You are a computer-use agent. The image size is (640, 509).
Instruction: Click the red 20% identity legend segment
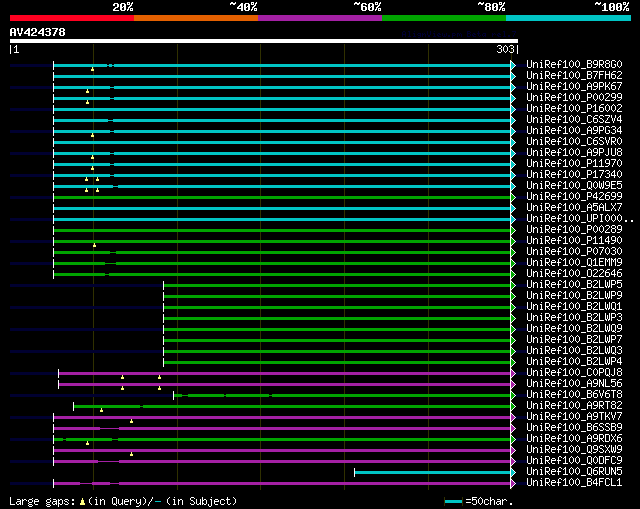coord(71,17)
